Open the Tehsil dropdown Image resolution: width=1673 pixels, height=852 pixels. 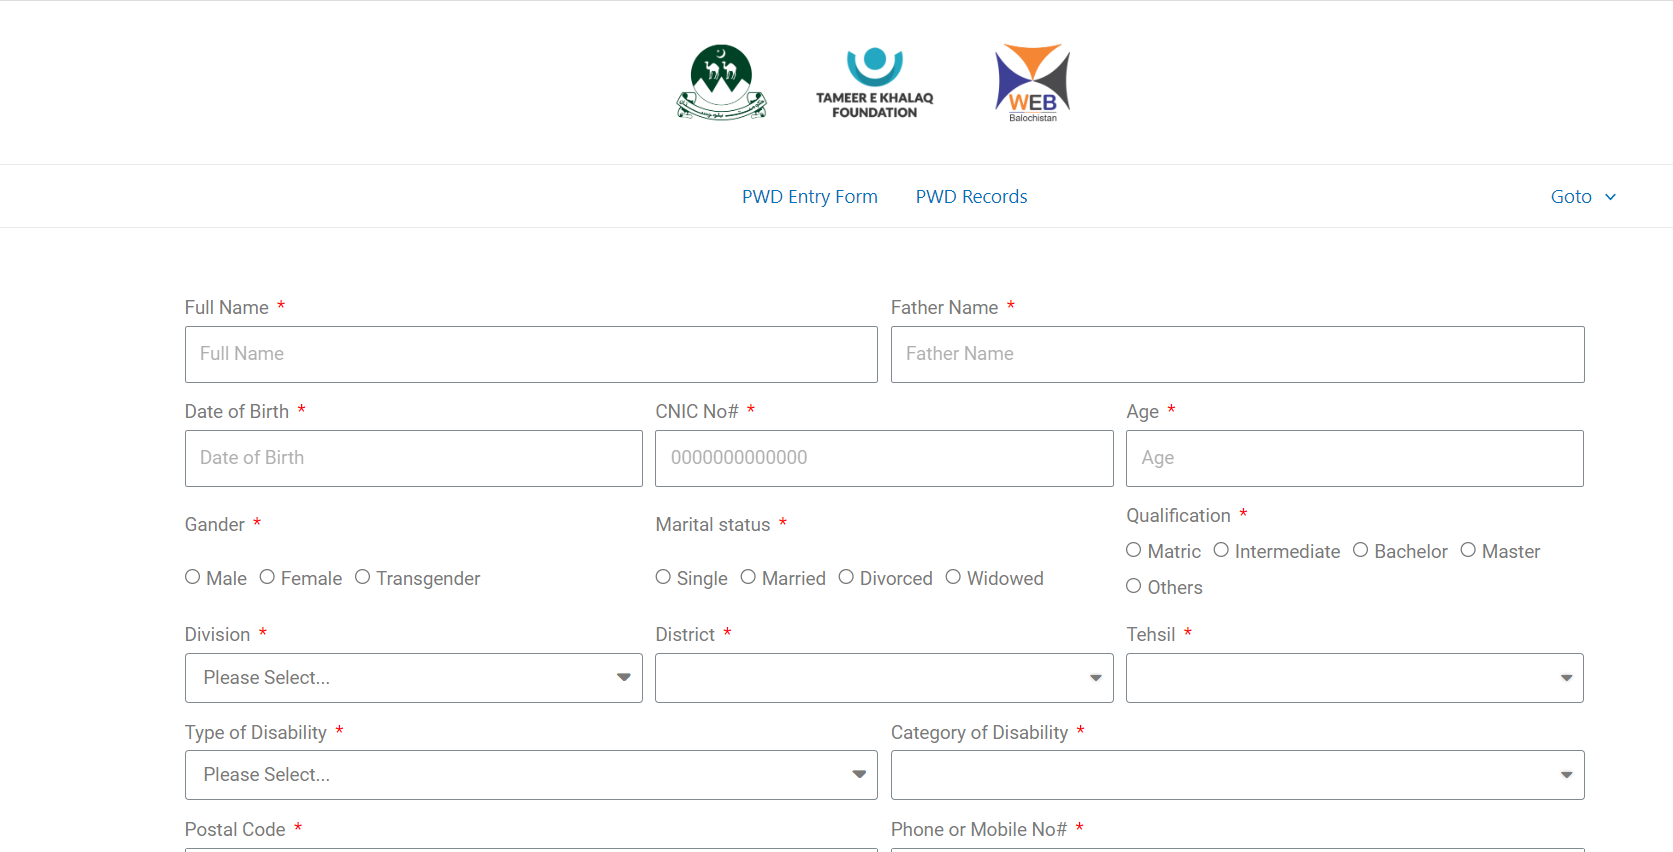point(1354,678)
